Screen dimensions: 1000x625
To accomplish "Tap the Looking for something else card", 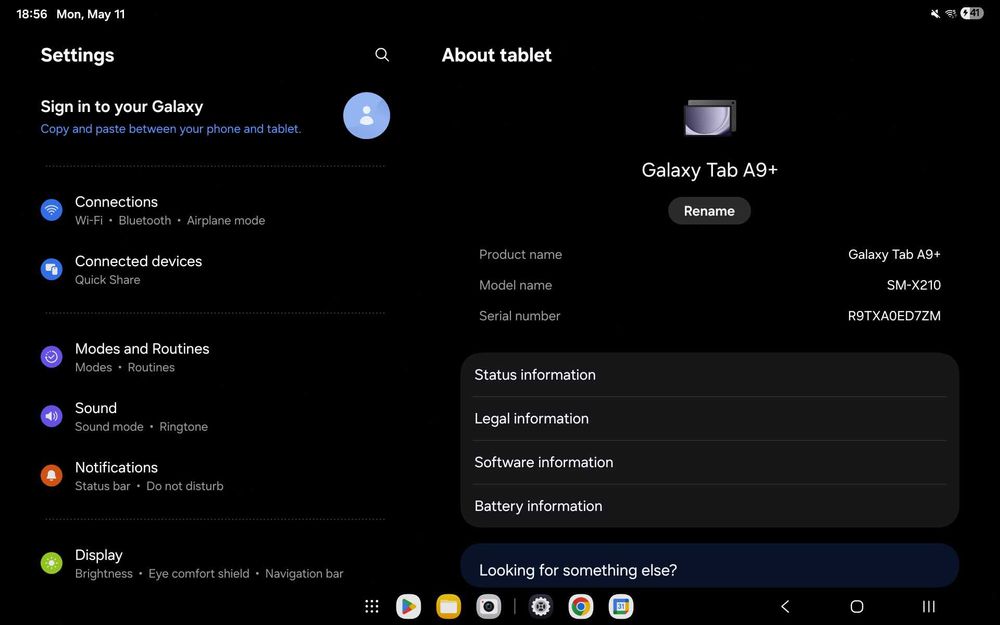I will (x=709, y=565).
